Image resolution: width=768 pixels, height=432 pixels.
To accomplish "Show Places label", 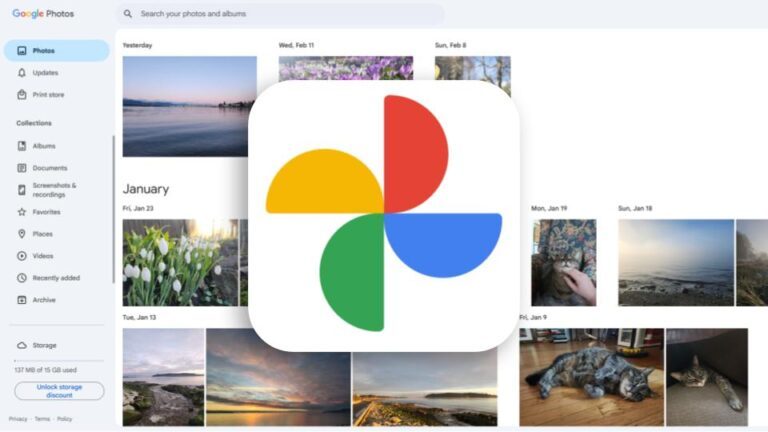I will 42,234.
